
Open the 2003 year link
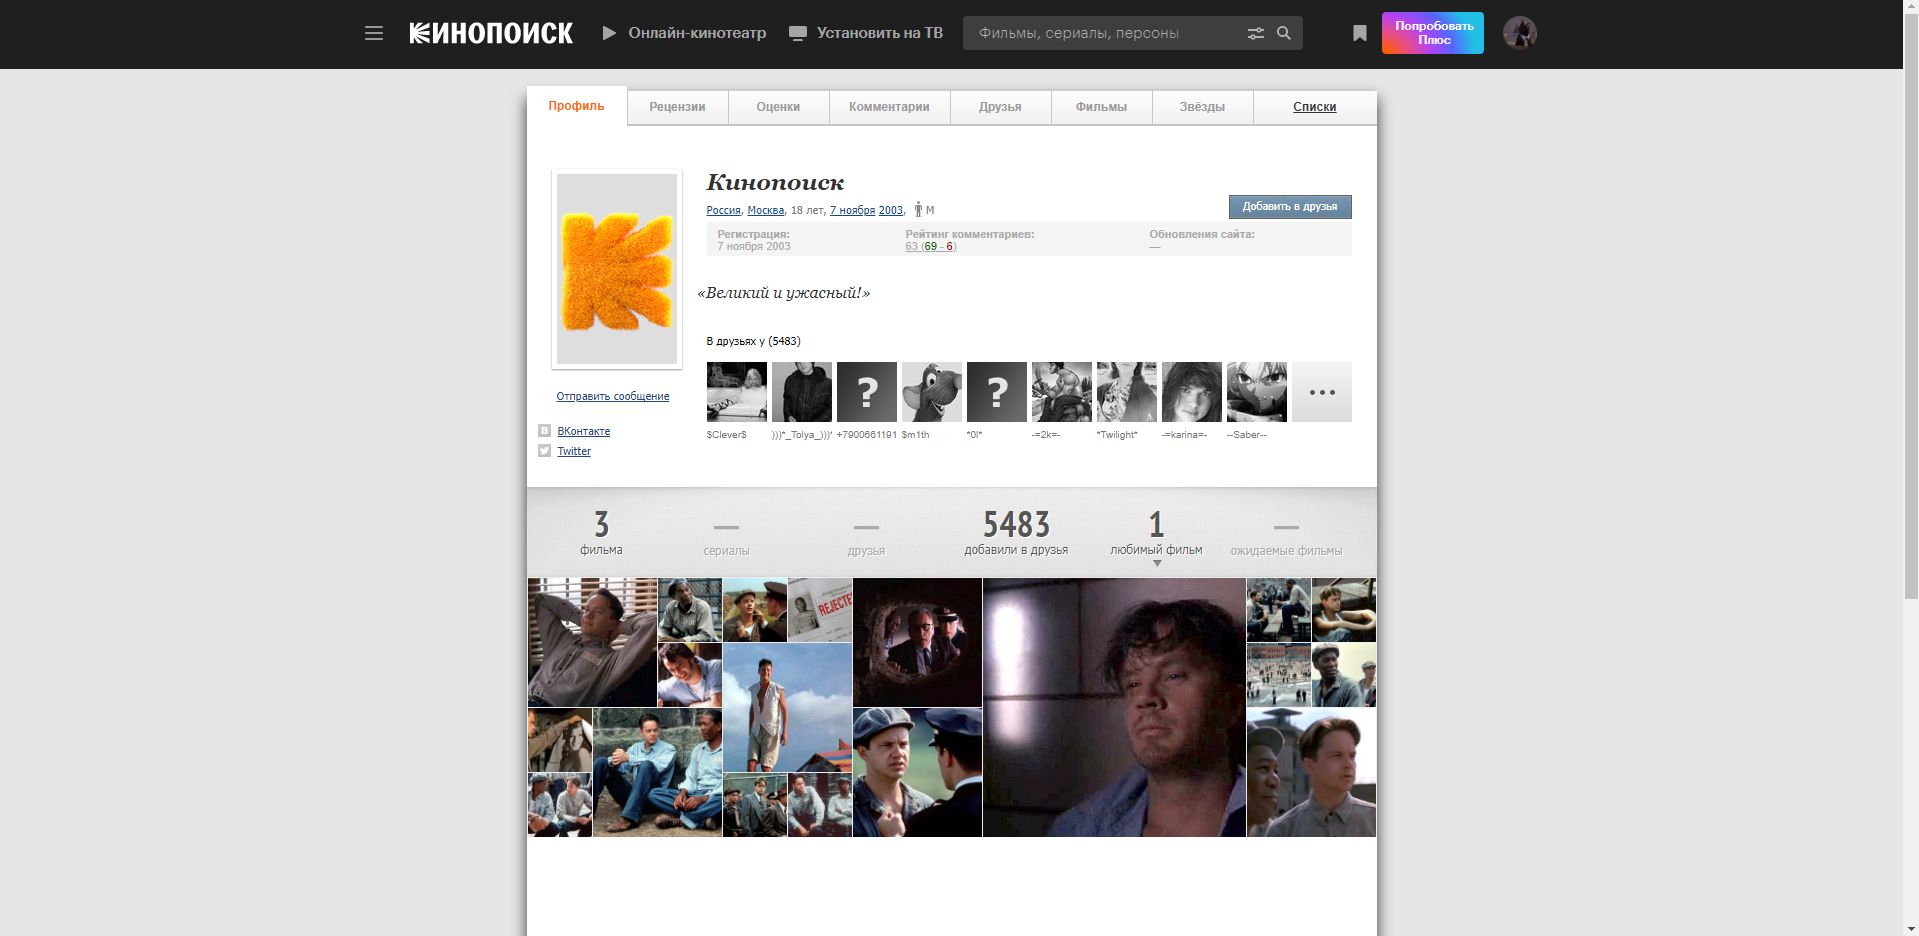click(891, 210)
